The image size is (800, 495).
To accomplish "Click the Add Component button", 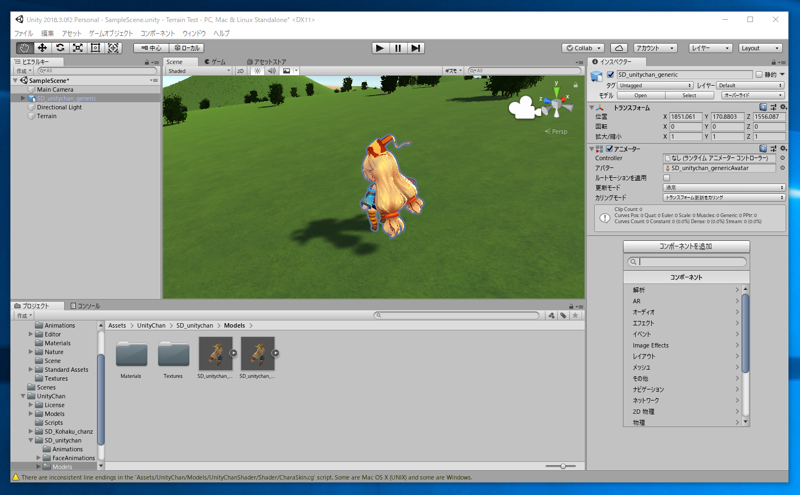I will pos(686,246).
